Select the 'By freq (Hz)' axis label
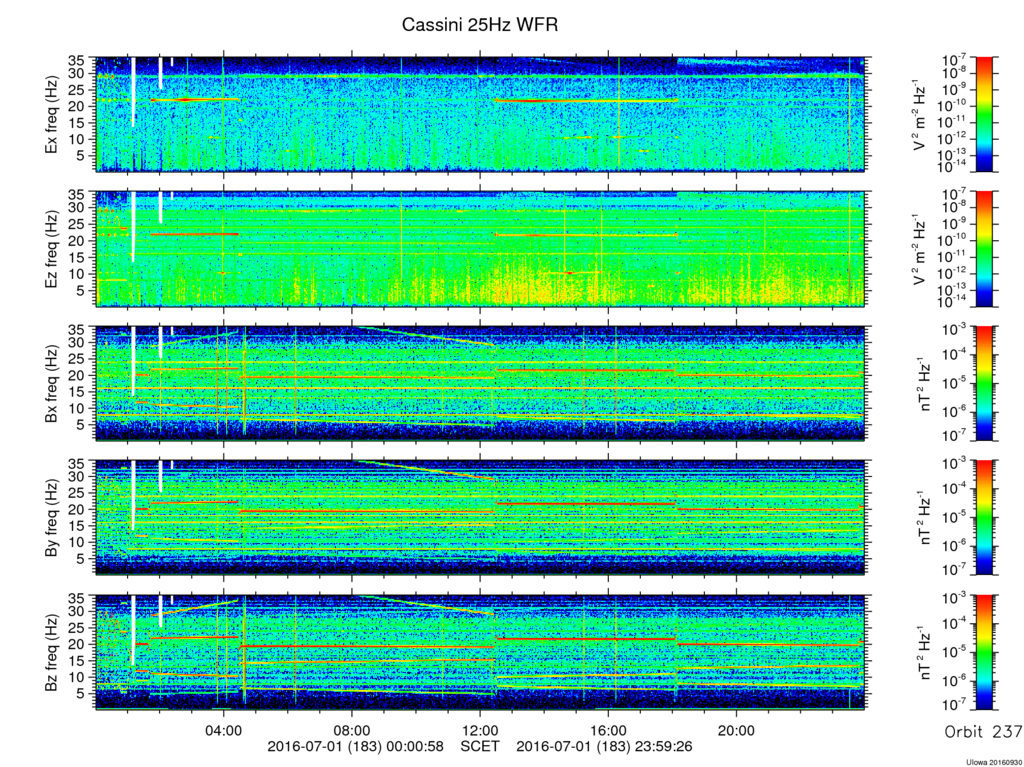The width and height of the screenshot is (1024, 767). (52, 518)
